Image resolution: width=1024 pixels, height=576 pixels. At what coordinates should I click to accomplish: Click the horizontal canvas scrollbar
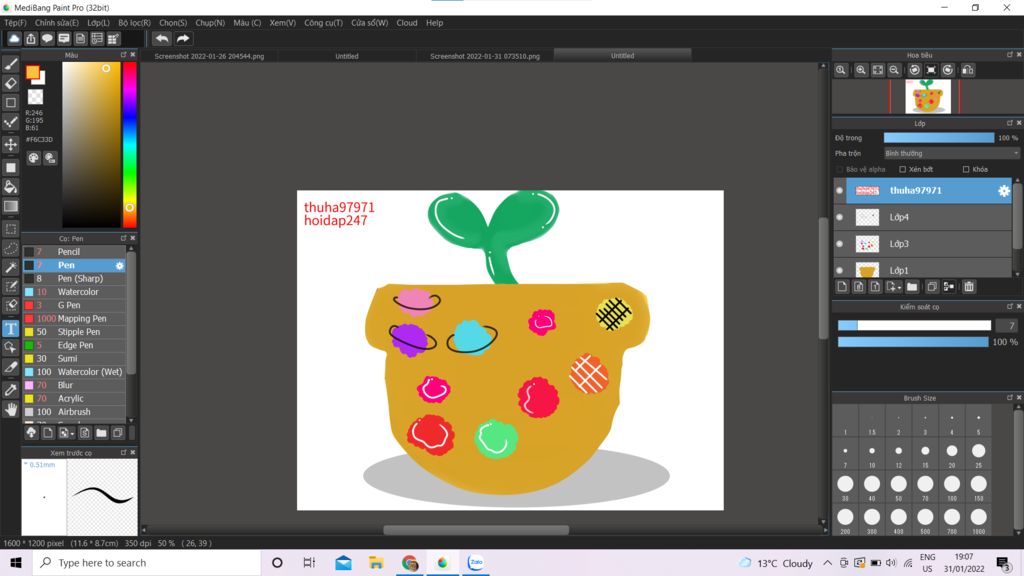point(475,530)
